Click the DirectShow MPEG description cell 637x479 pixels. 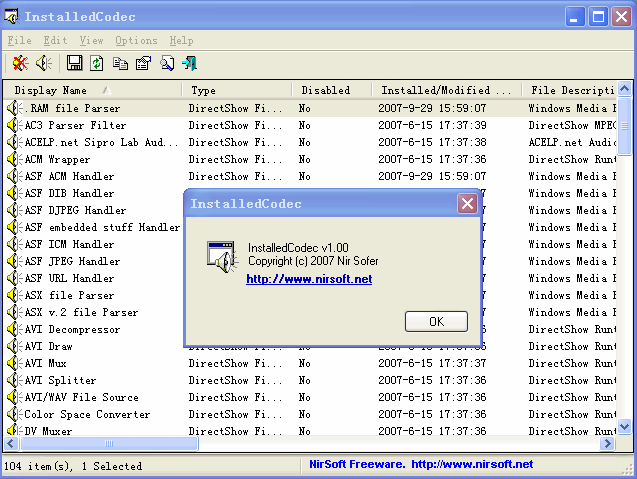(572, 125)
